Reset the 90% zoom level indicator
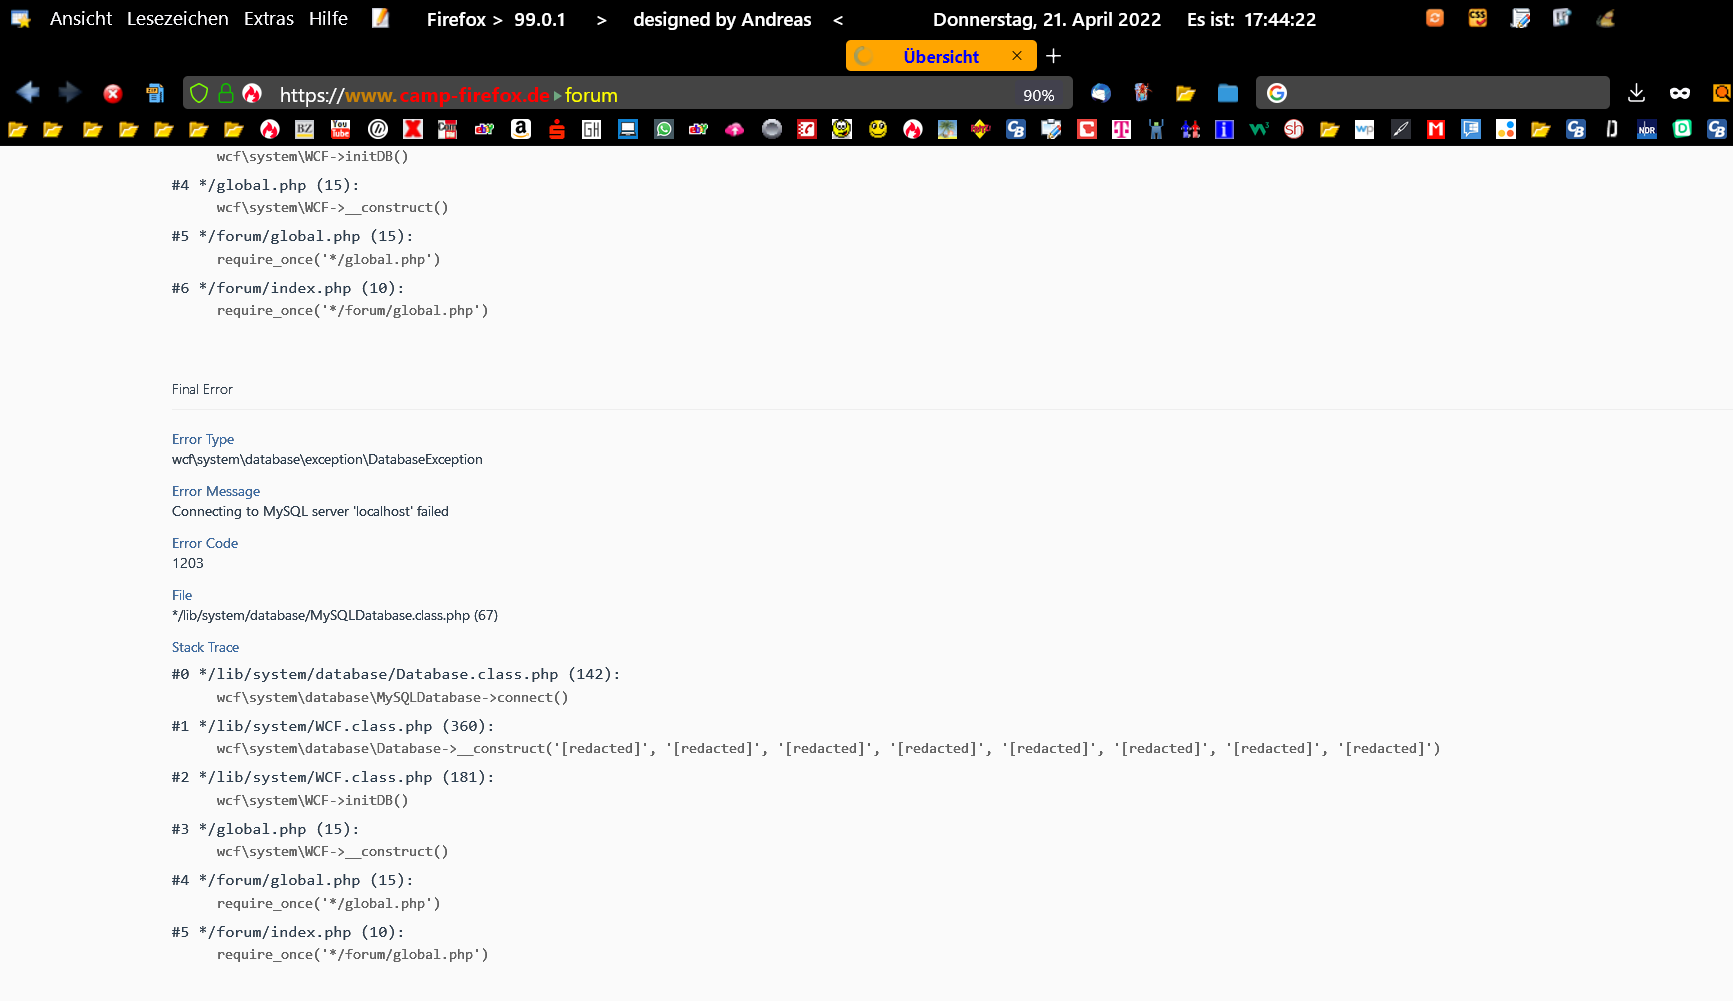 click(x=1038, y=95)
